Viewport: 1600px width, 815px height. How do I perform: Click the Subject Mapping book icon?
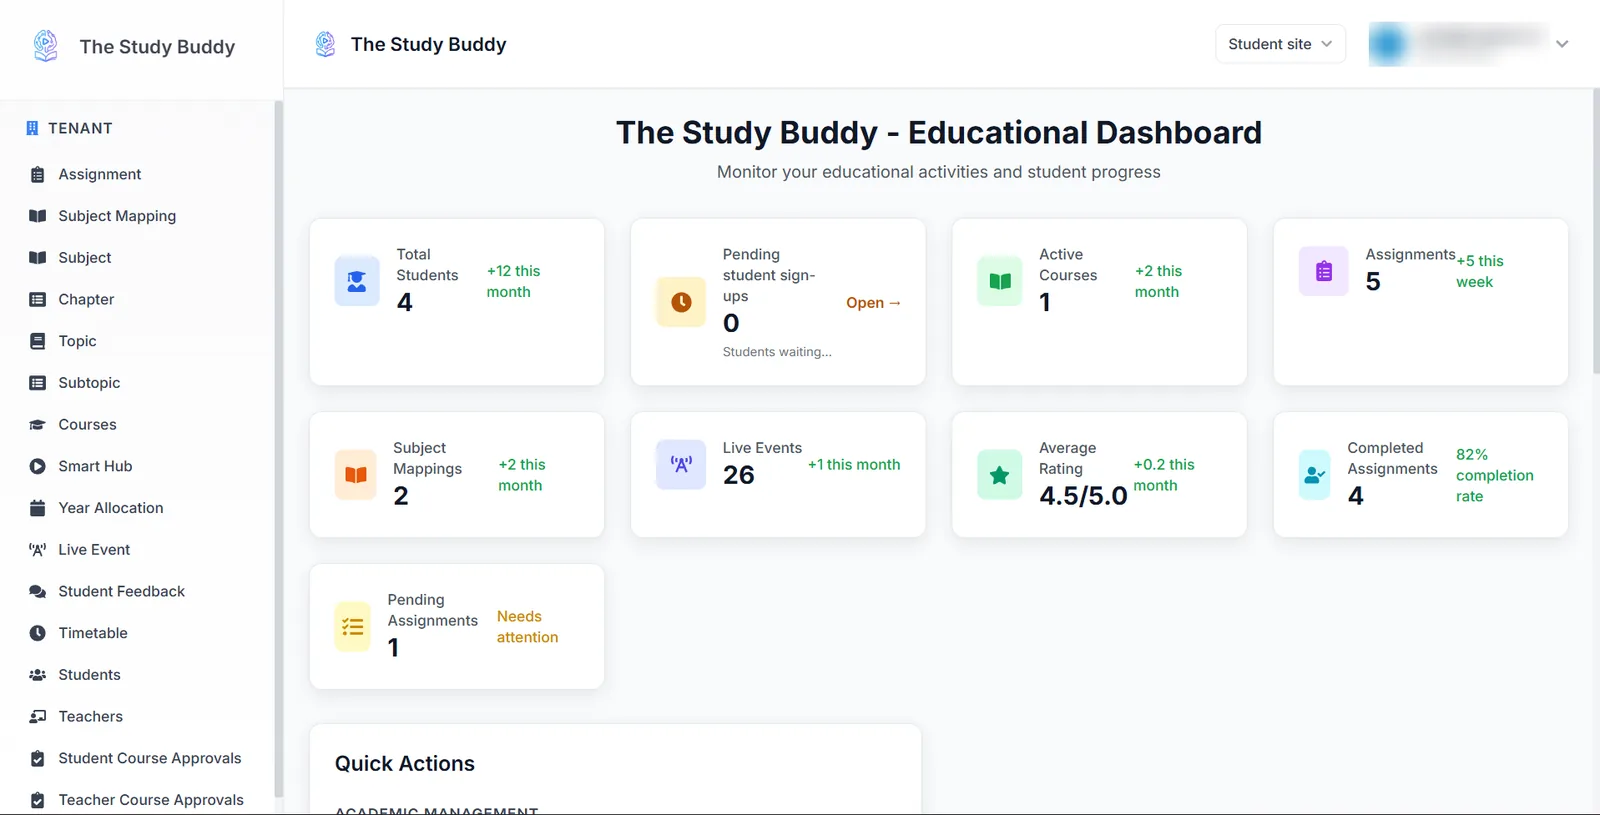37,216
